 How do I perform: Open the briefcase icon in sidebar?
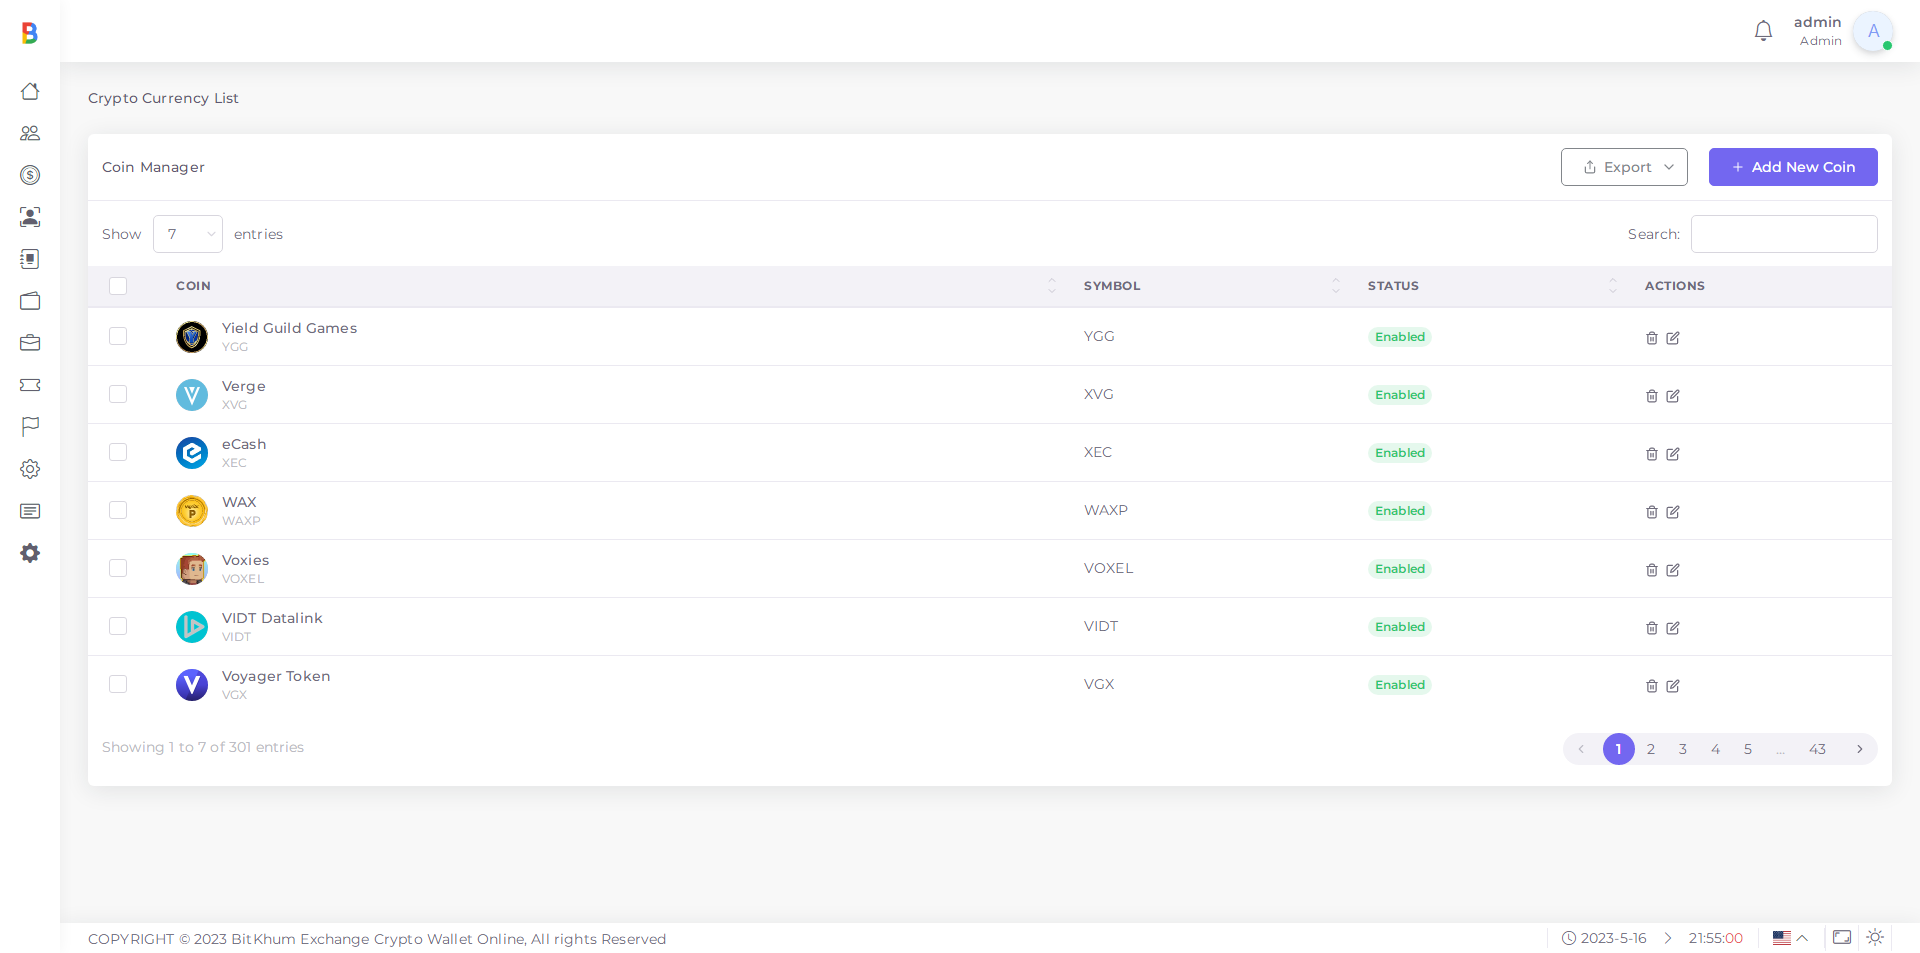(x=30, y=343)
